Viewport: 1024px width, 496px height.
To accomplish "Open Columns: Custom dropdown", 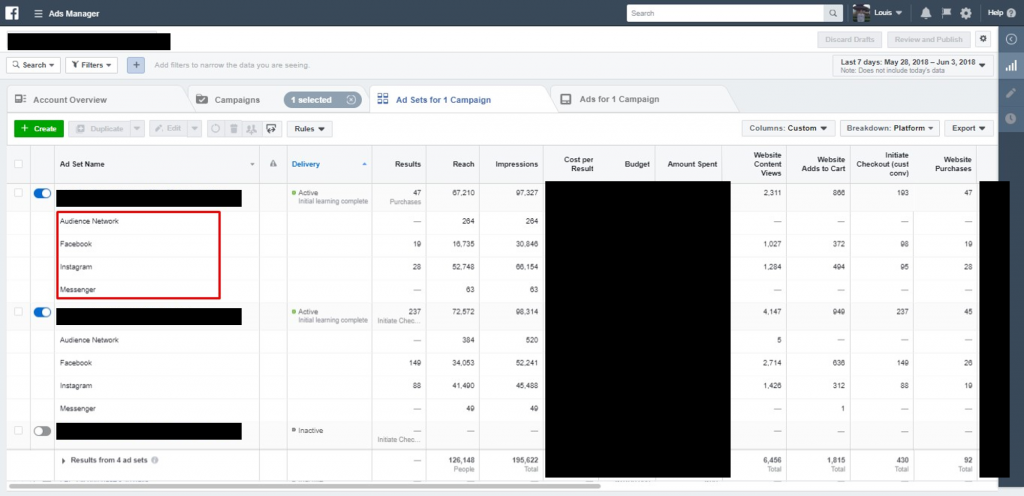I will (x=788, y=129).
